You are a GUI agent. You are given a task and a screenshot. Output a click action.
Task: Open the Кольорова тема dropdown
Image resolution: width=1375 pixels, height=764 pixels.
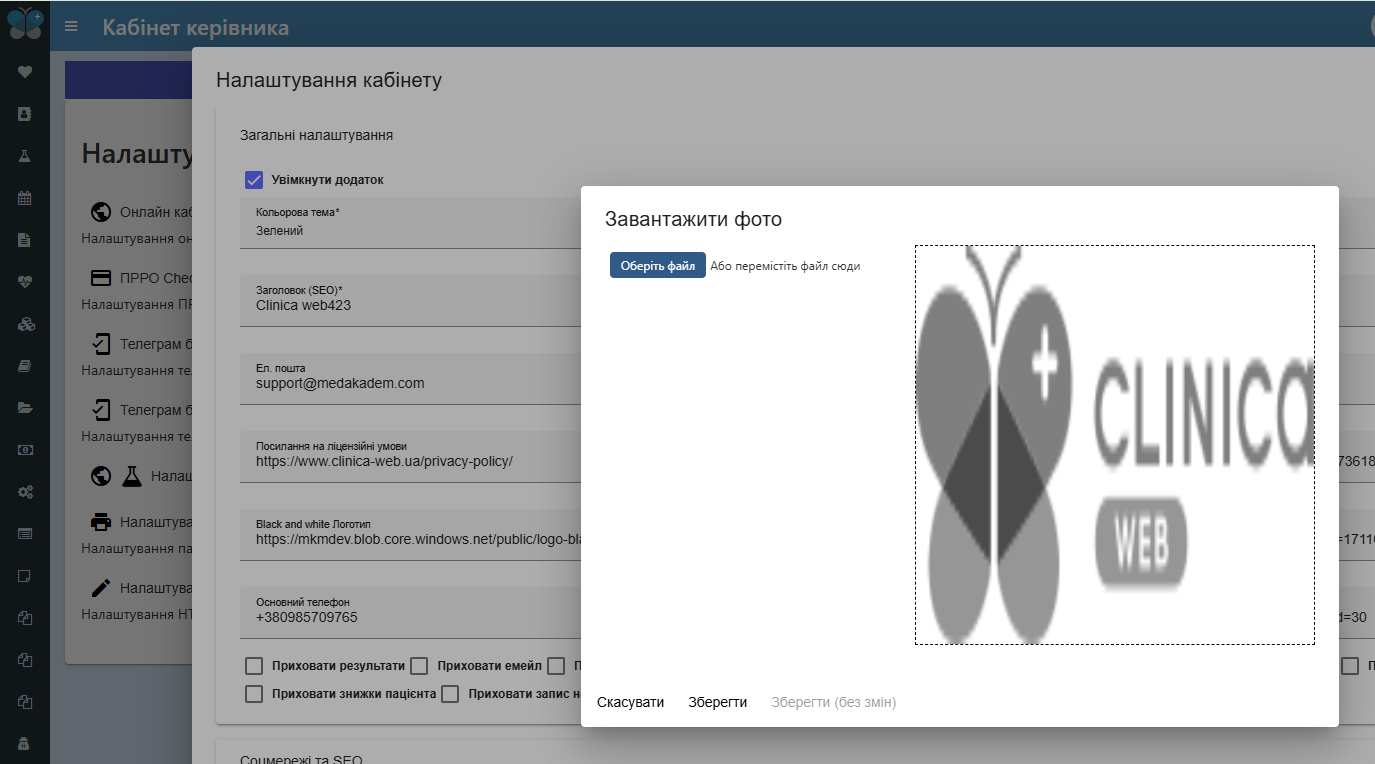[410, 223]
